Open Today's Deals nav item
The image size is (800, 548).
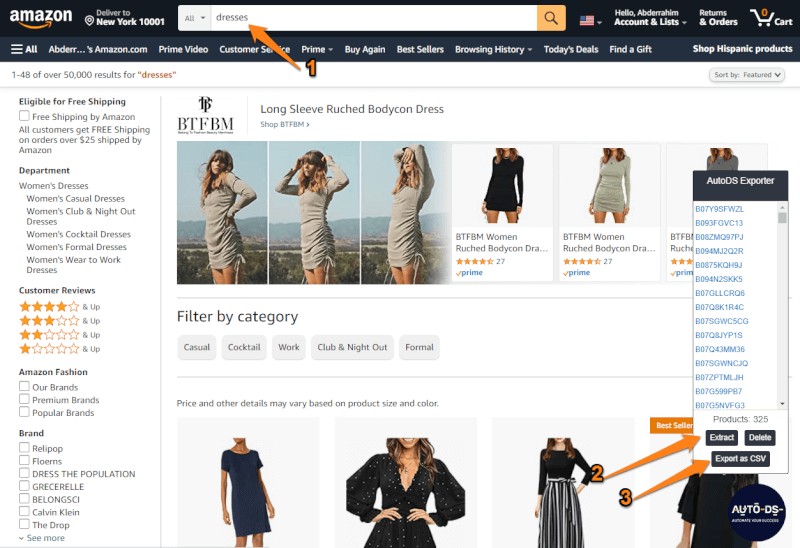click(571, 49)
